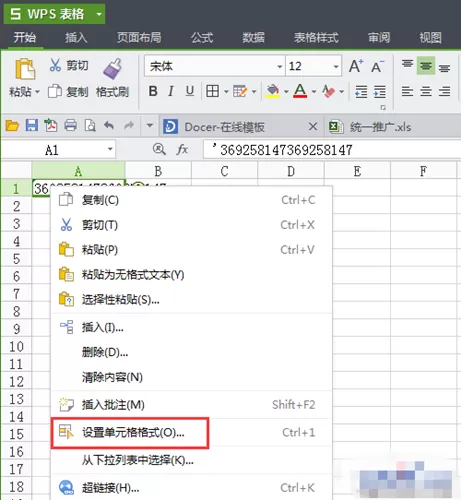This screenshot has width=461, height=500.
Task: Increase font size with A+ icon
Action: click(x=356, y=66)
